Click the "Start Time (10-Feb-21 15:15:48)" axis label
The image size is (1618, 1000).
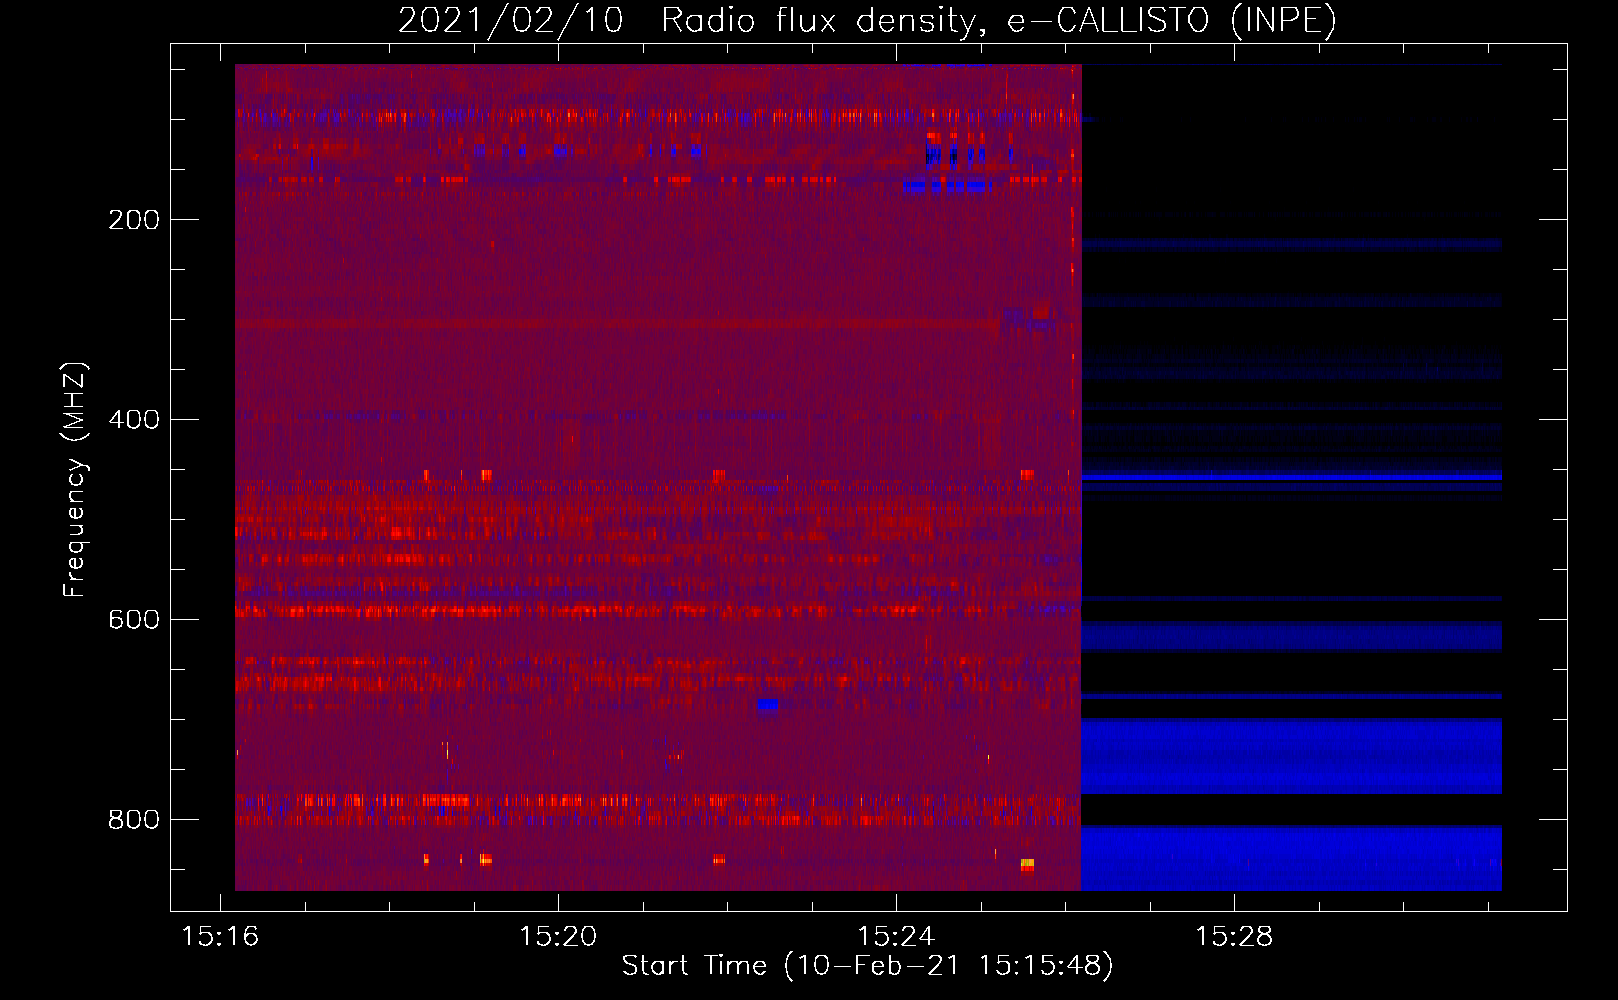(x=867, y=966)
